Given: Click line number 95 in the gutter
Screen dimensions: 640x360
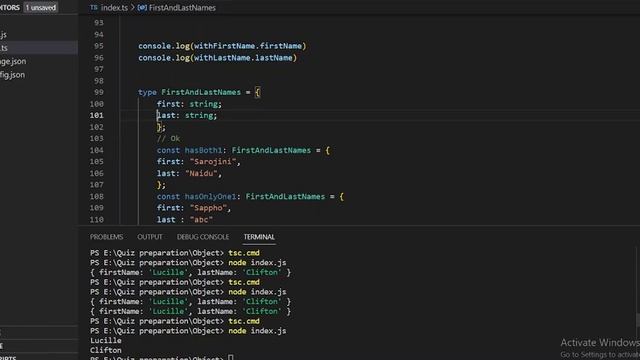Looking at the screenshot, I should click(99, 46).
